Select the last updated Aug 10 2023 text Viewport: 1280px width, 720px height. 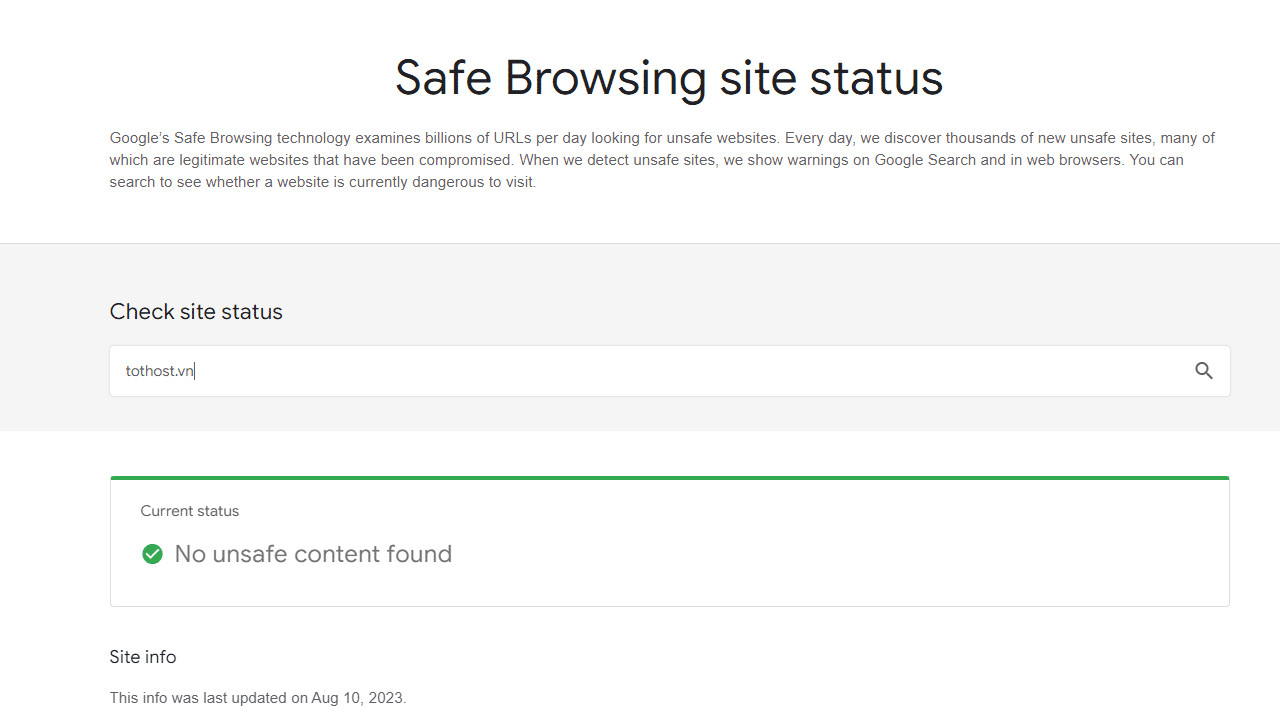click(x=258, y=697)
